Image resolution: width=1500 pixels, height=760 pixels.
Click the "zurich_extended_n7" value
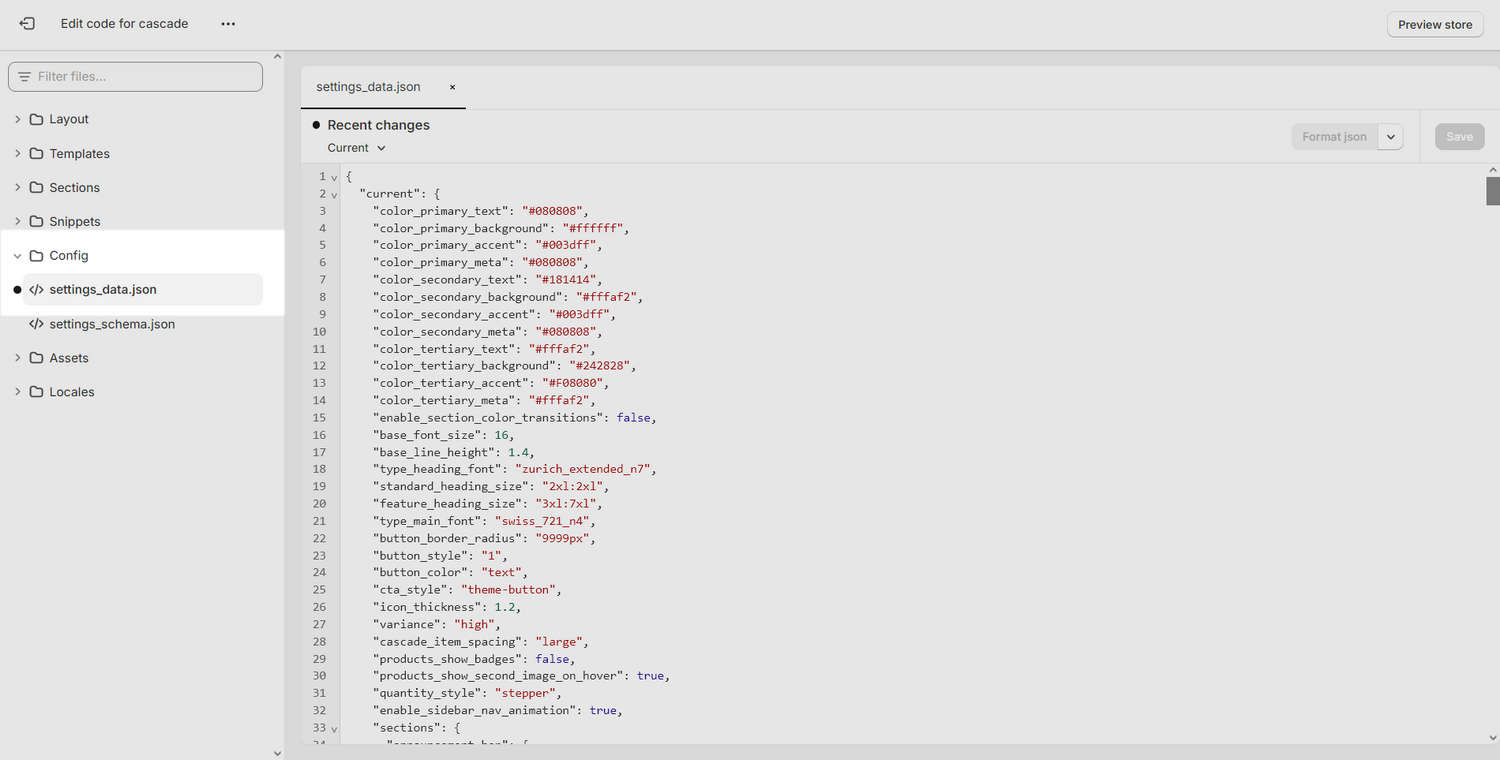pyautogui.click(x=584, y=469)
